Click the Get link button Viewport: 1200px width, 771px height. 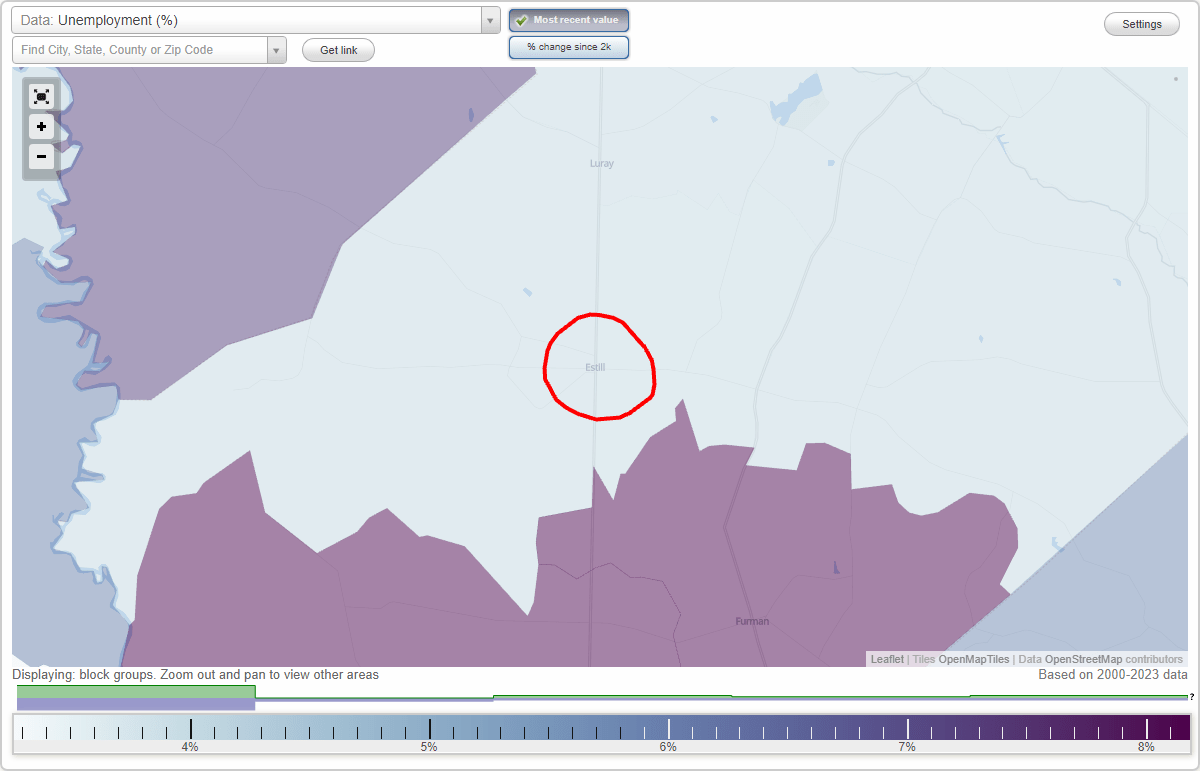click(337, 50)
